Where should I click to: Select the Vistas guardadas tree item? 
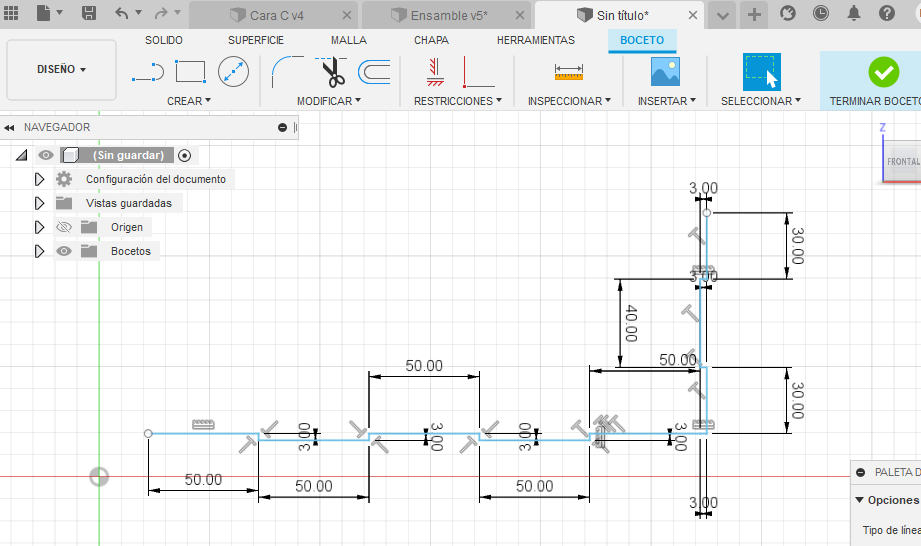click(x=129, y=203)
